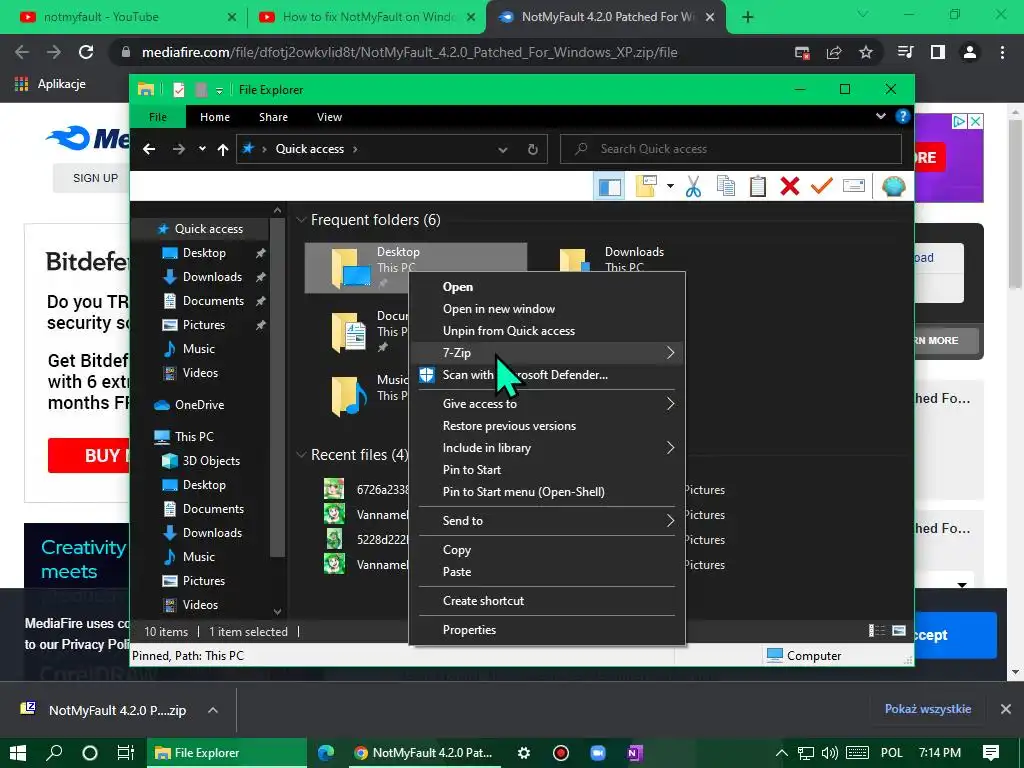Screen dimensions: 1024x768
Task: Choose Open in new window from context menu
Action: pos(547,309)
